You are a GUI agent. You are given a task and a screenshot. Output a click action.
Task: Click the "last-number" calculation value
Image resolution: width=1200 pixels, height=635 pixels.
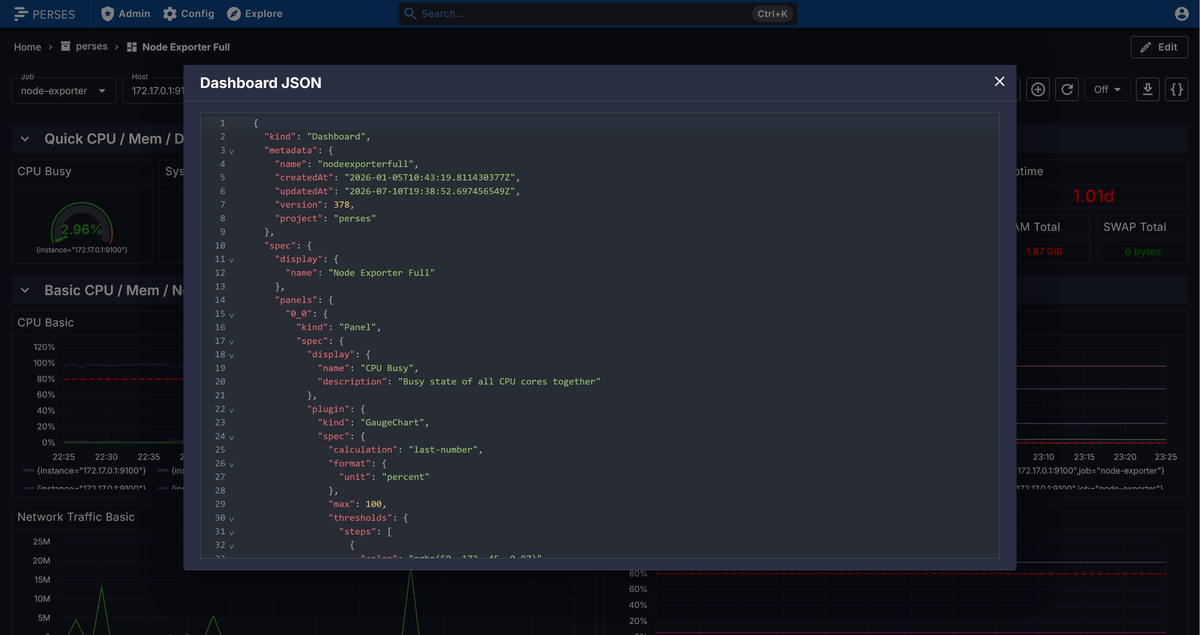point(445,450)
